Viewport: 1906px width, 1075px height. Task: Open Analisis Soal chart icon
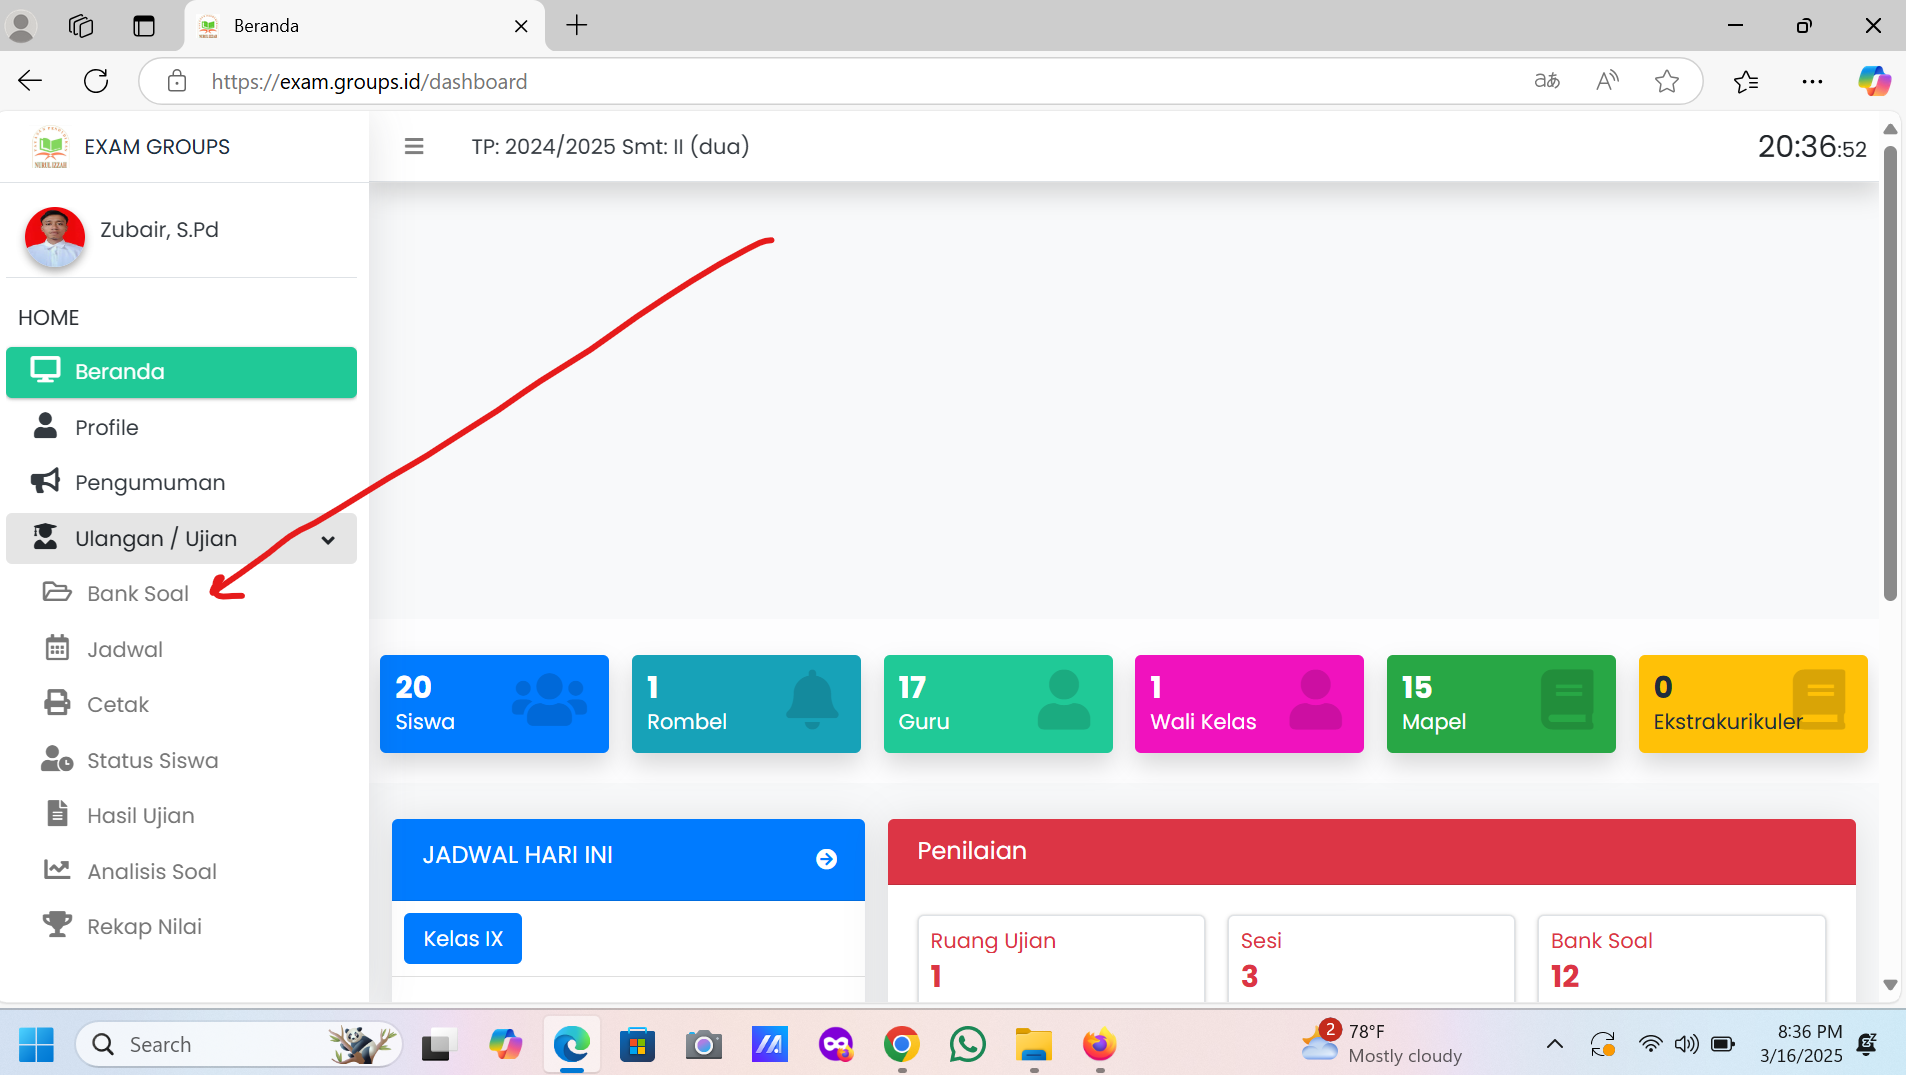[57, 871]
